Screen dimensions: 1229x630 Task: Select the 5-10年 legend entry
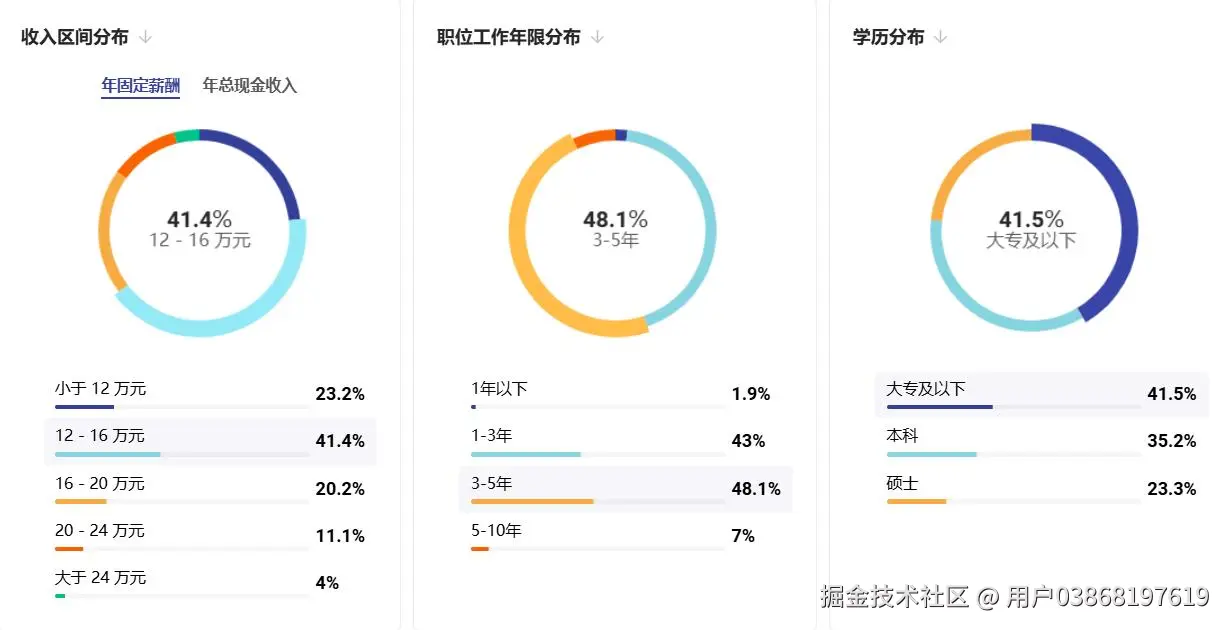tap(625, 536)
